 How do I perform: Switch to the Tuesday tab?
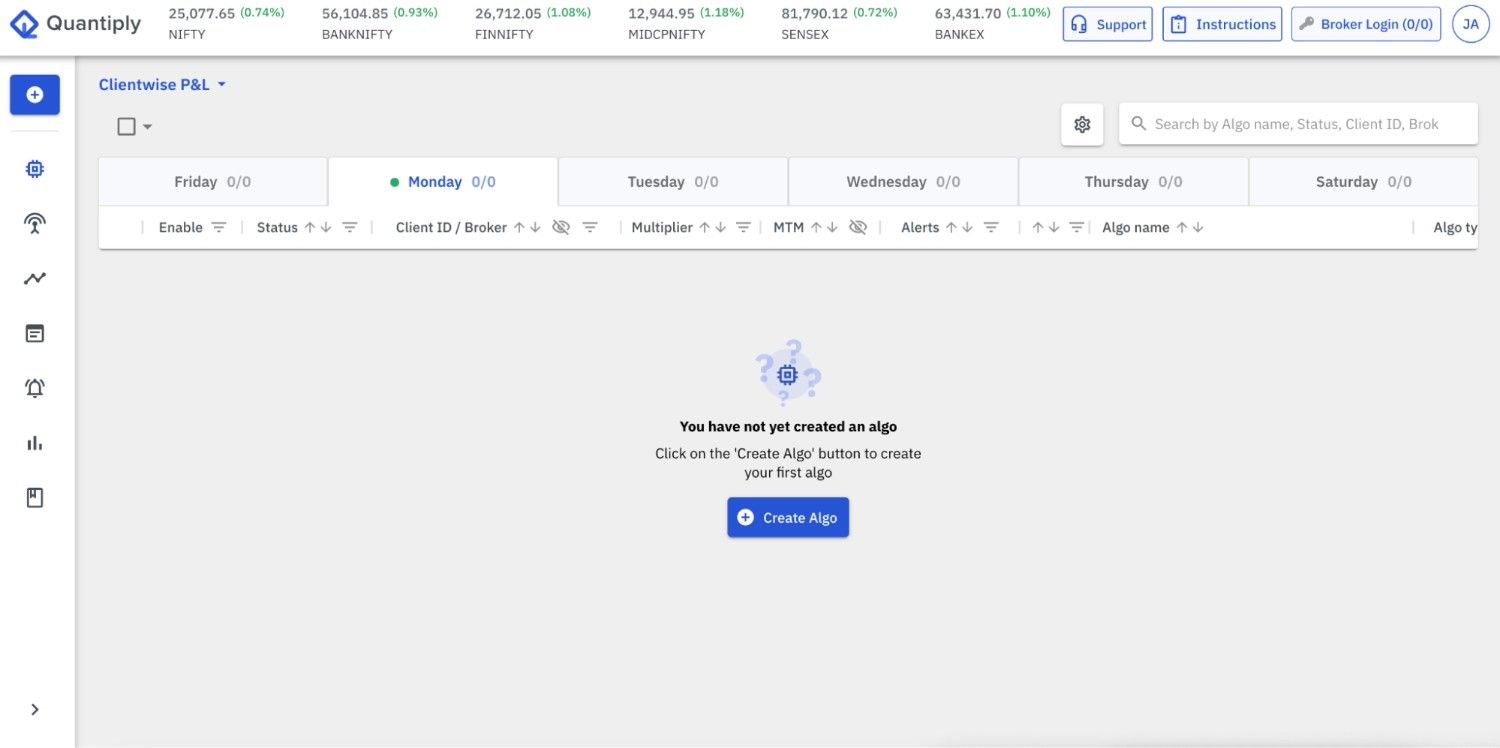tap(673, 182)
